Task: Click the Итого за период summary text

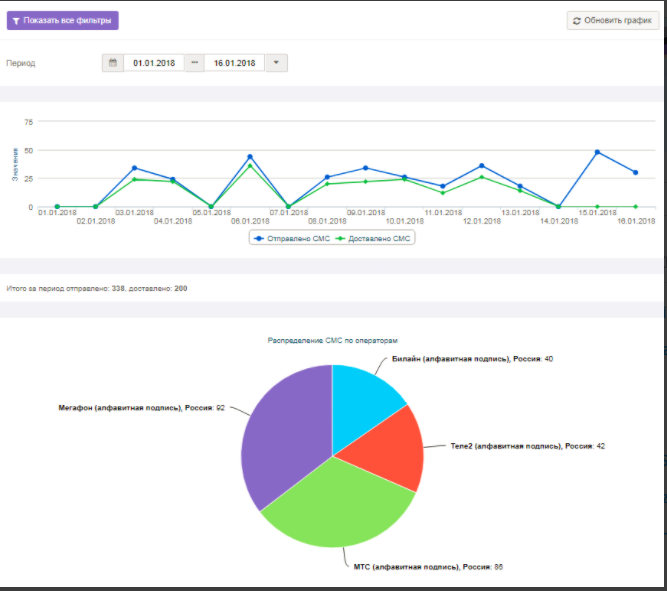Action: (x=97, y=288)
